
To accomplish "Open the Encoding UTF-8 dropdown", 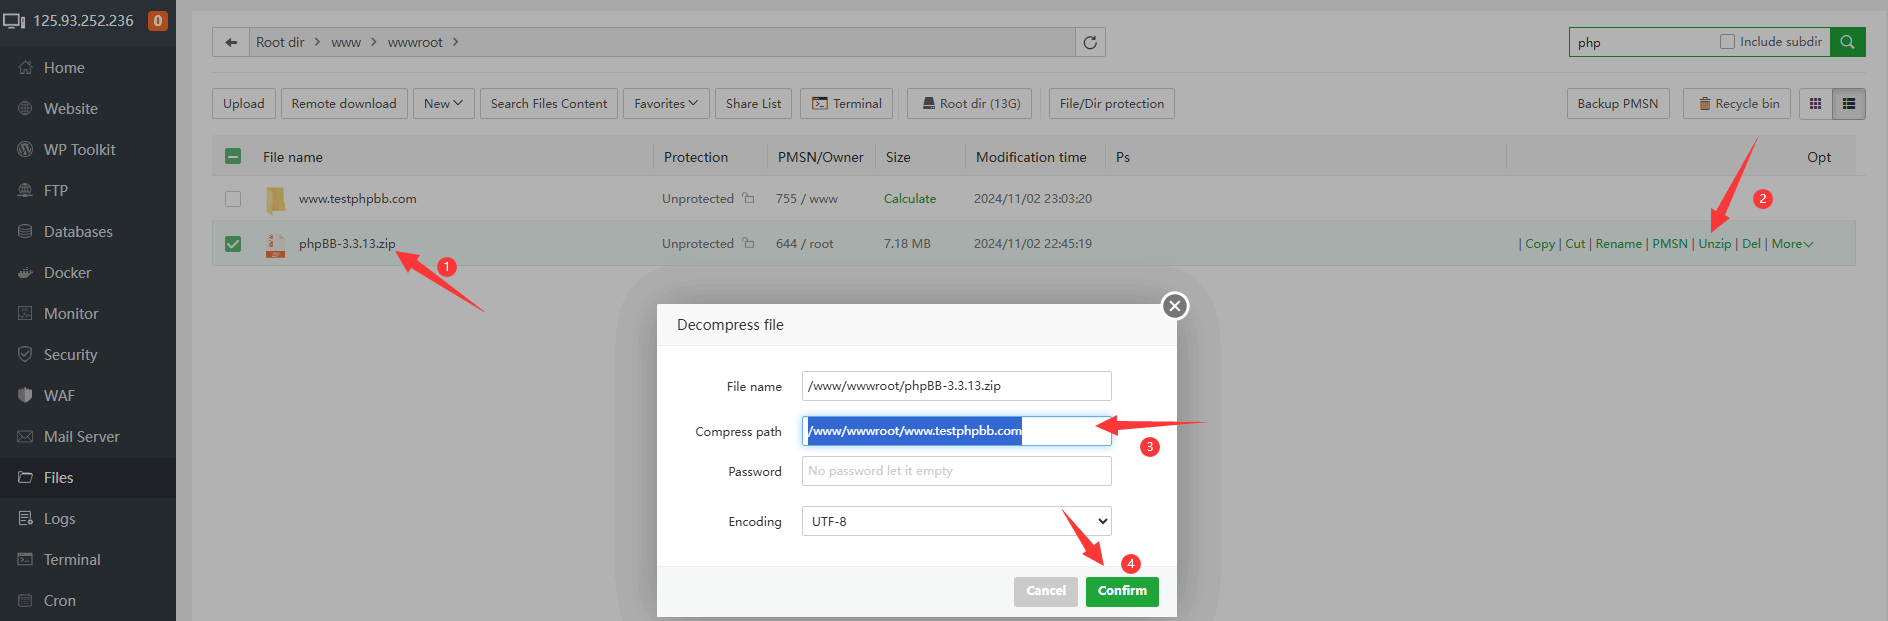I will tap(956, 521).
